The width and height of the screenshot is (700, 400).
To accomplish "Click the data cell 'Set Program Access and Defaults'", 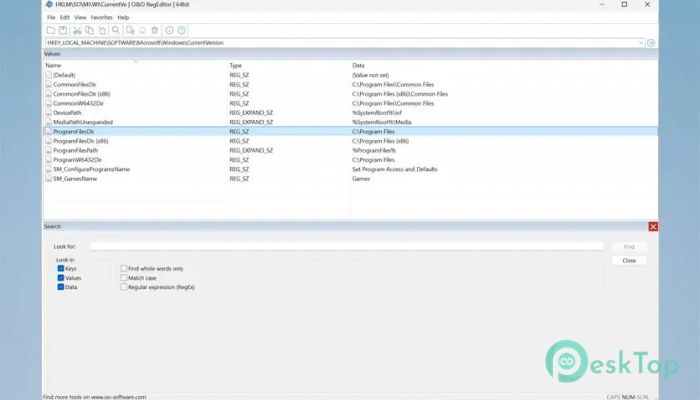I will [395, 169].
